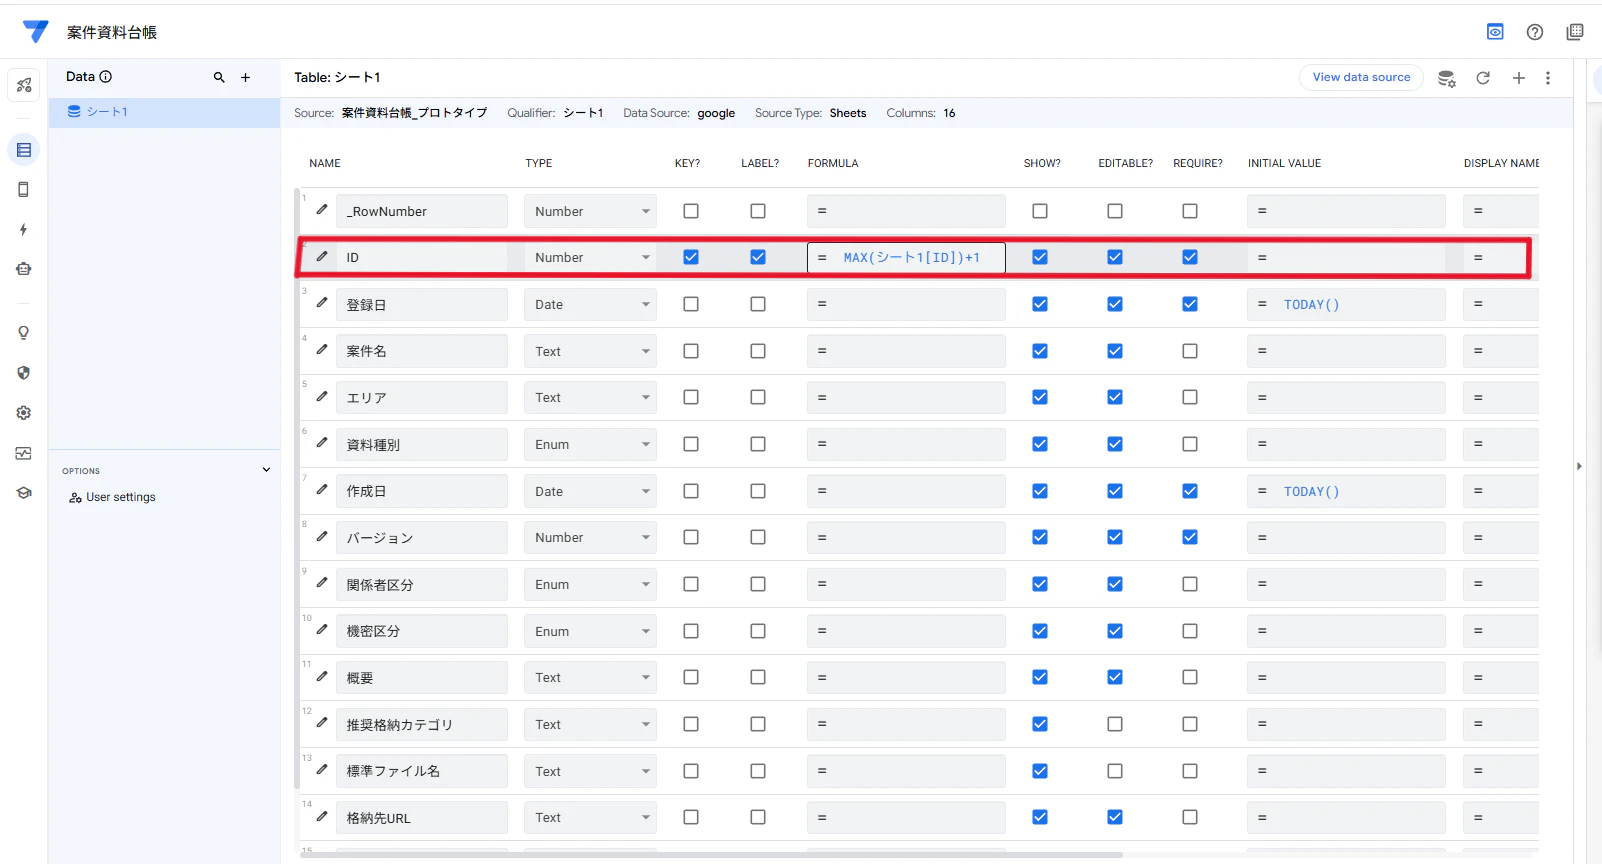Open the type dropdown for 登録日
The height and width of the screenshot is (864, 1602).
[x=590, y=304]
